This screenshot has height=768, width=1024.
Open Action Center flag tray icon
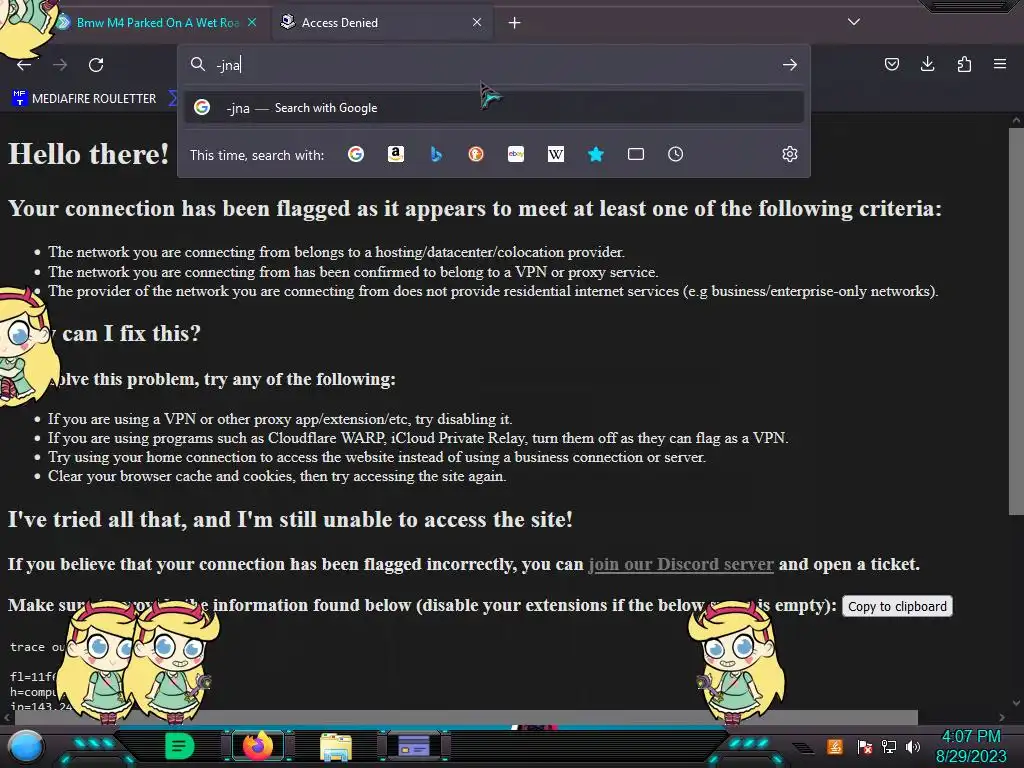(865, 746)
